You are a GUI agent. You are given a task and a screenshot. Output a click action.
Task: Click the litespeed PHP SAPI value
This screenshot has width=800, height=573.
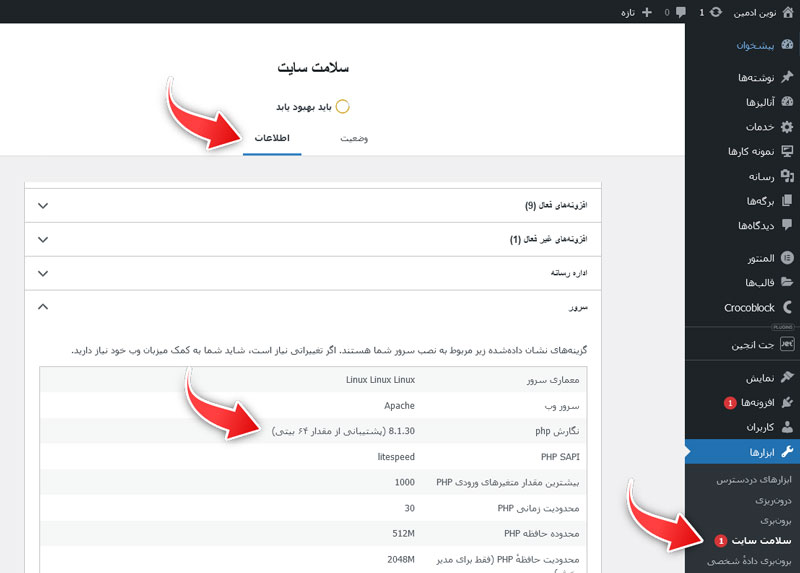pos(396,457)
